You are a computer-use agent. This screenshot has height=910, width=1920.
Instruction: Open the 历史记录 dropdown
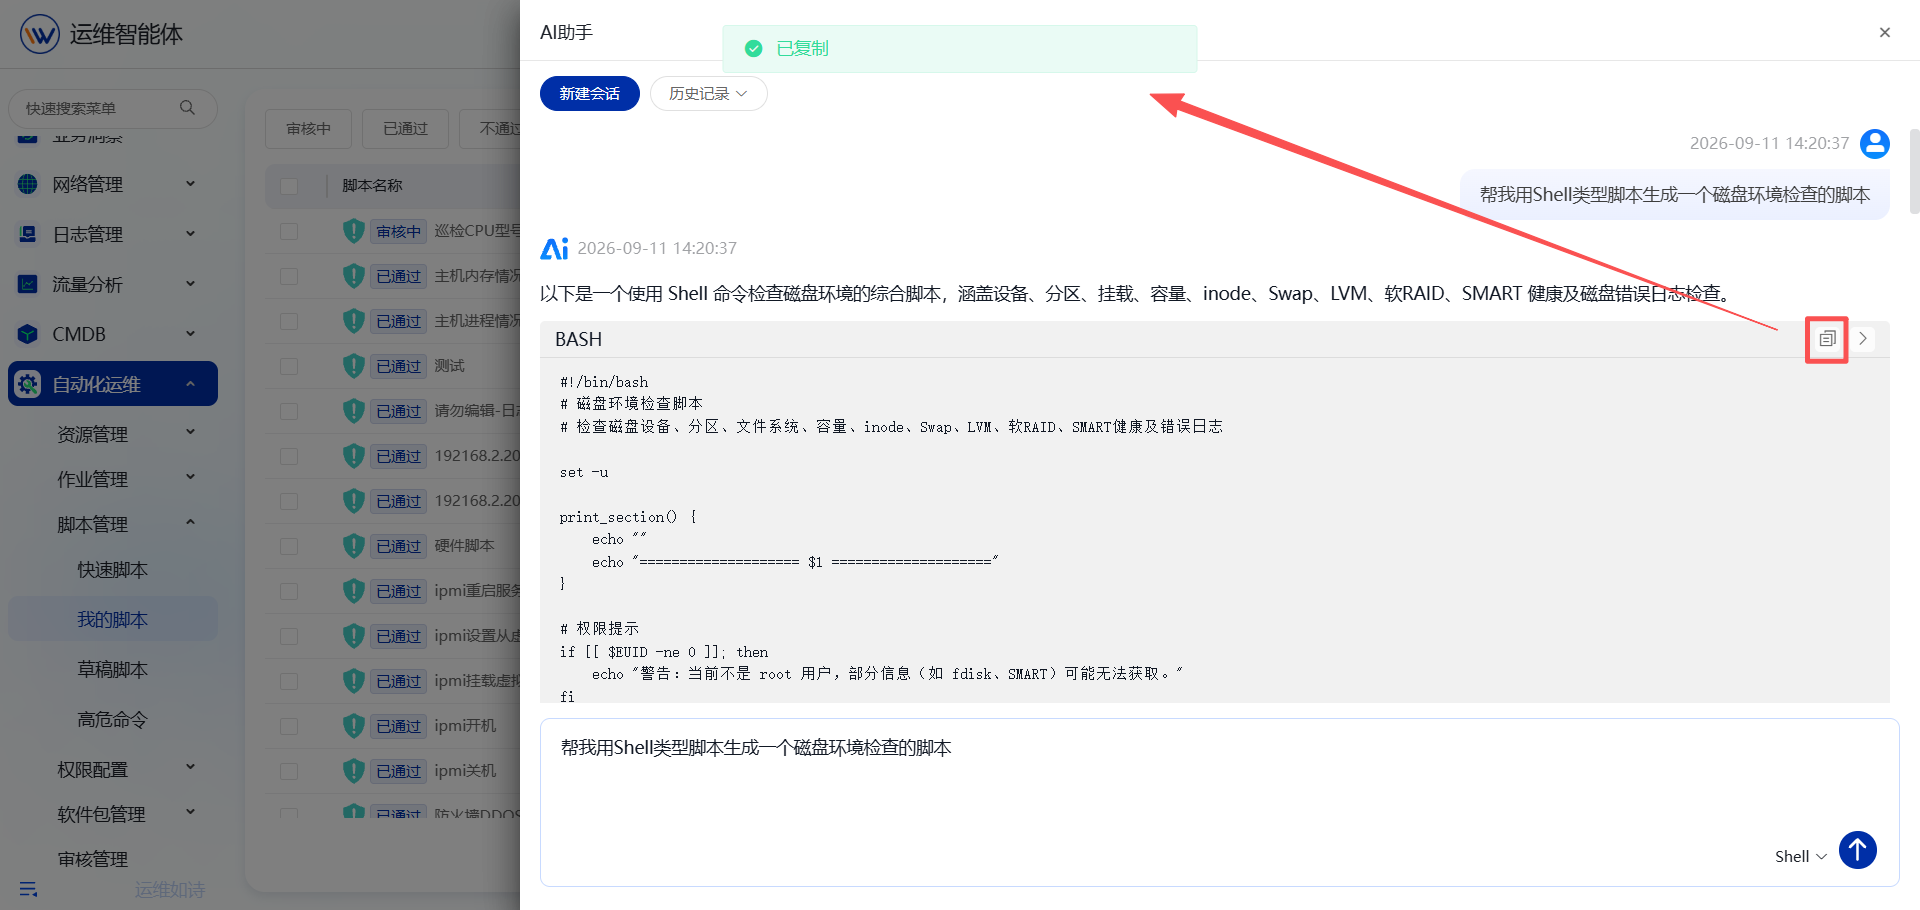[x=708, y=93]
